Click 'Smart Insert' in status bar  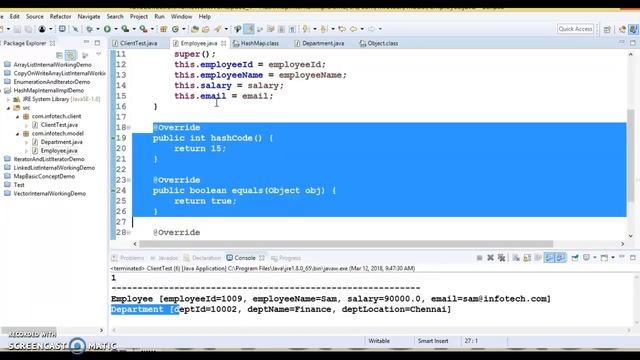coord(433,341)
